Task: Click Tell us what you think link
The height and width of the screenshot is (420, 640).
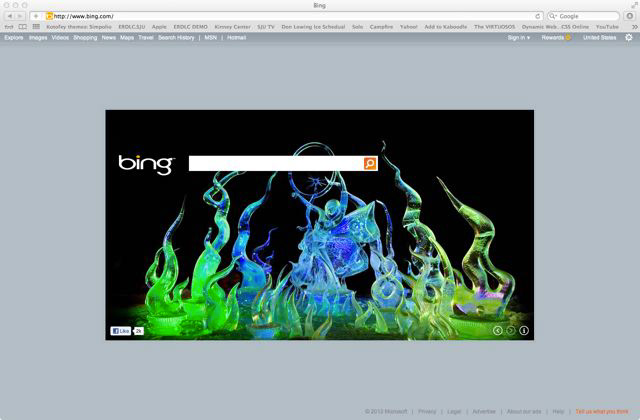Action: (602, 411)
